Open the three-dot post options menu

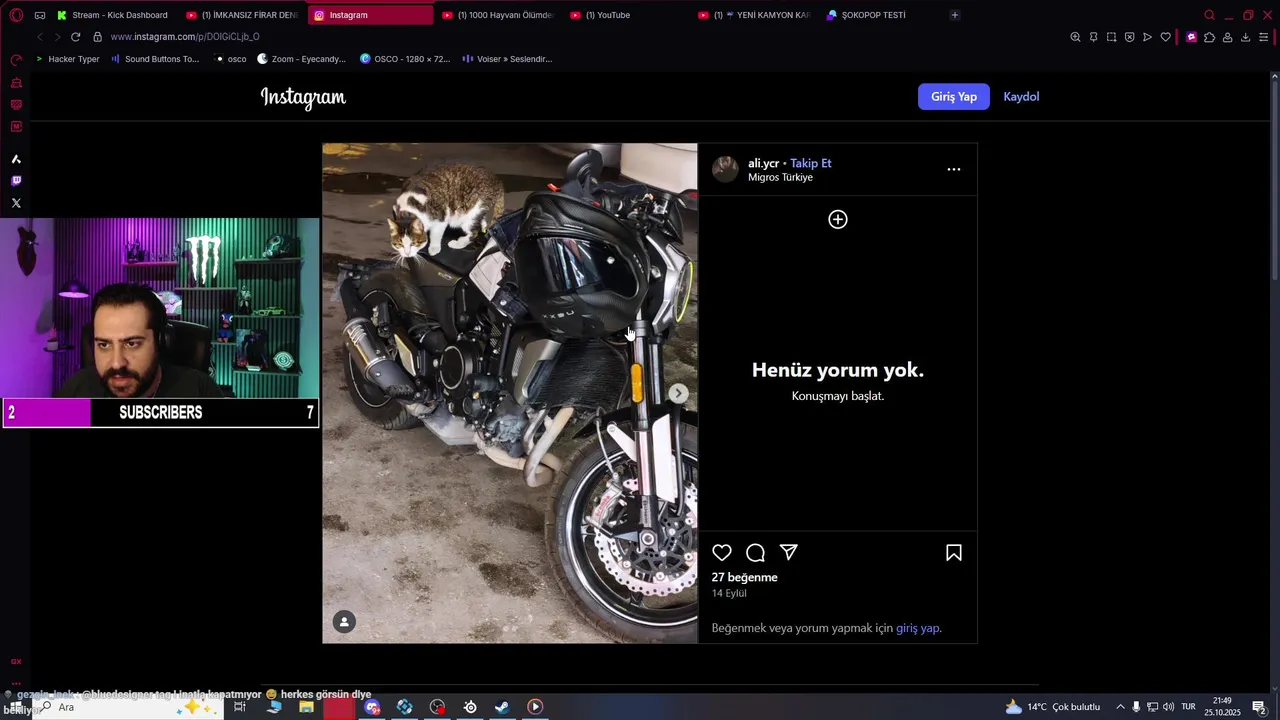coord(954,169)
